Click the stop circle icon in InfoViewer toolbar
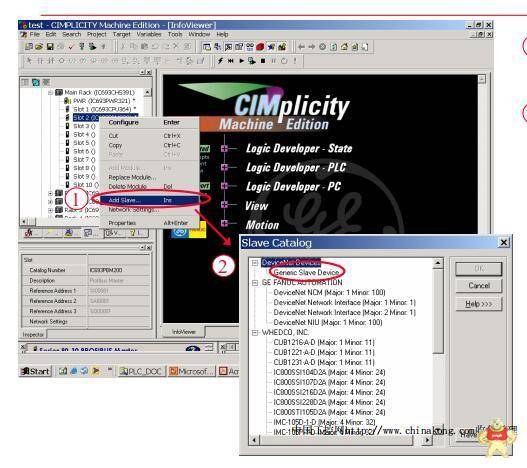This screenshot has height=468, width=527. click(322, 47)
